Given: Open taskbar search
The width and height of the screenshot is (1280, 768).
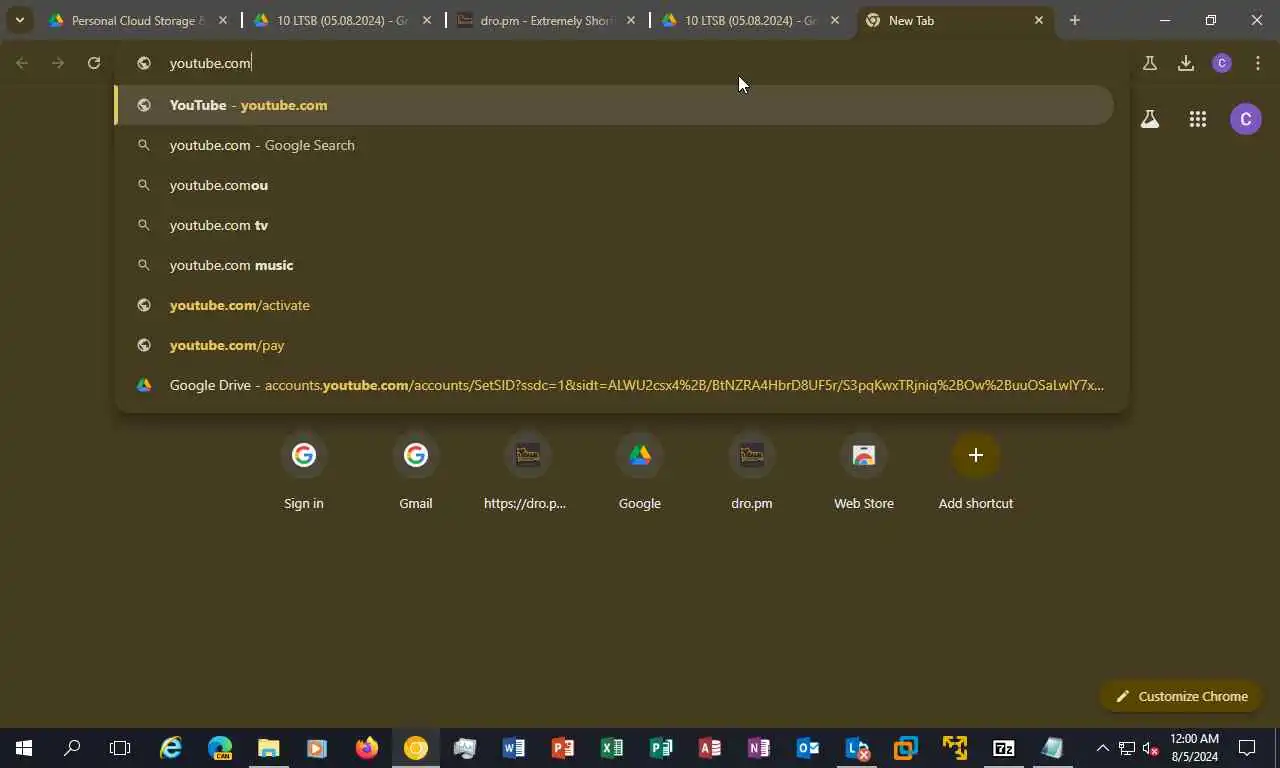Looking at the screenshot, I should (x=72, y=748).
